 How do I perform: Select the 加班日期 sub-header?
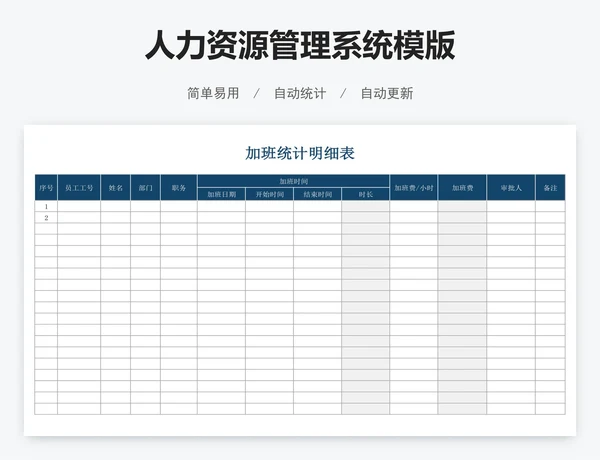click(222, 194)
